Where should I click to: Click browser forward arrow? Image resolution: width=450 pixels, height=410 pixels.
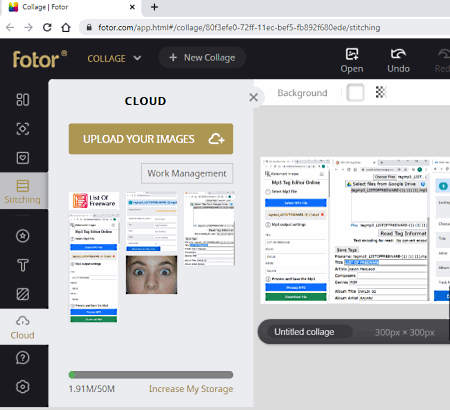pos(29,27)
